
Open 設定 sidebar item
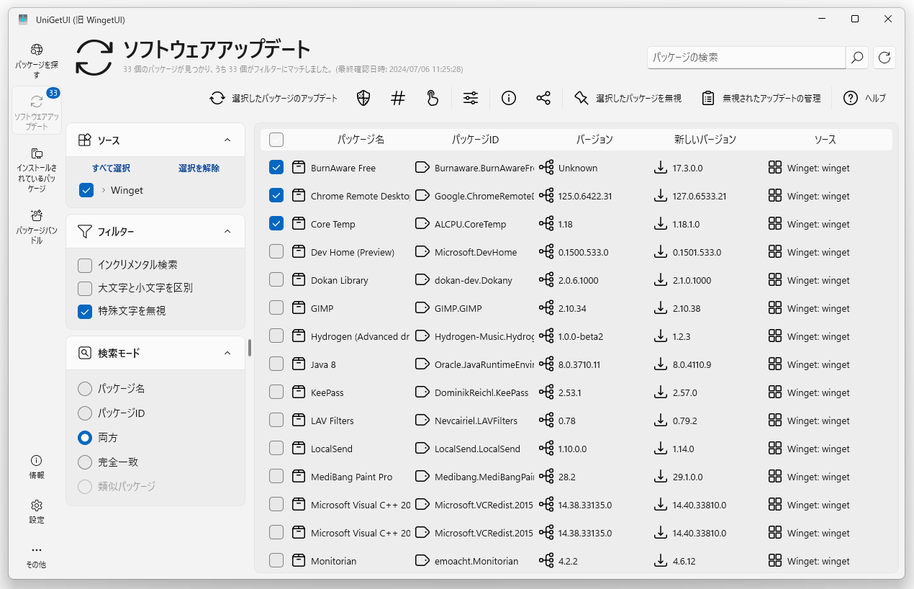pyautogui.click(x=36, y=511)
